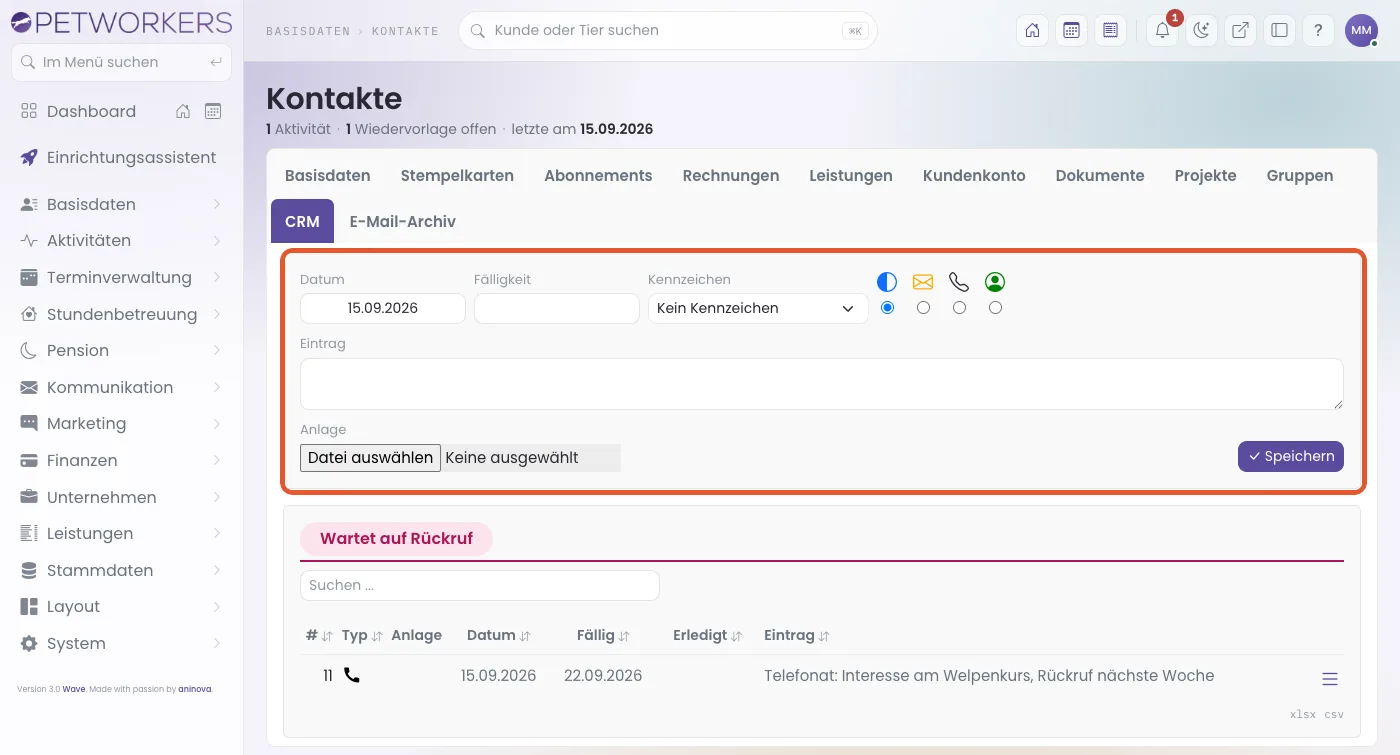The width and height of the screenshot is (1400, 755).
Task: Click the Einrichtungsassistent rocket entry
Action: tap(120, 157)
